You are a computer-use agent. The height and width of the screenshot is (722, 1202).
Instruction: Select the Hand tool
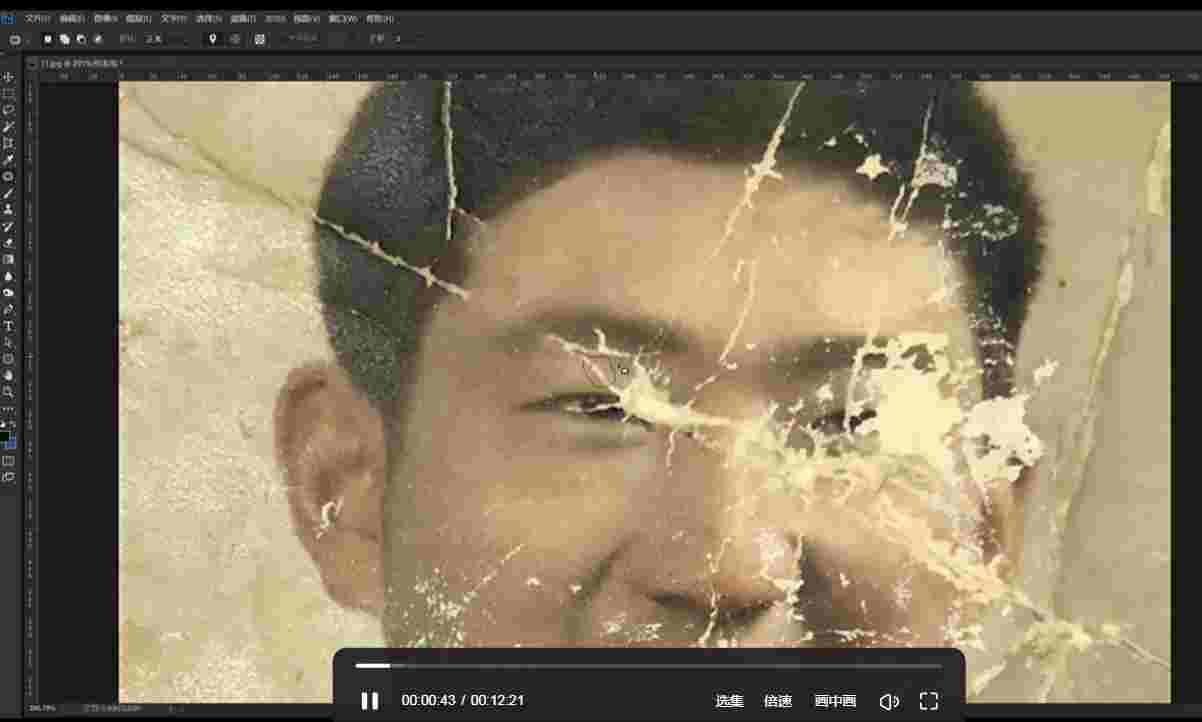[x=8, y=375]
